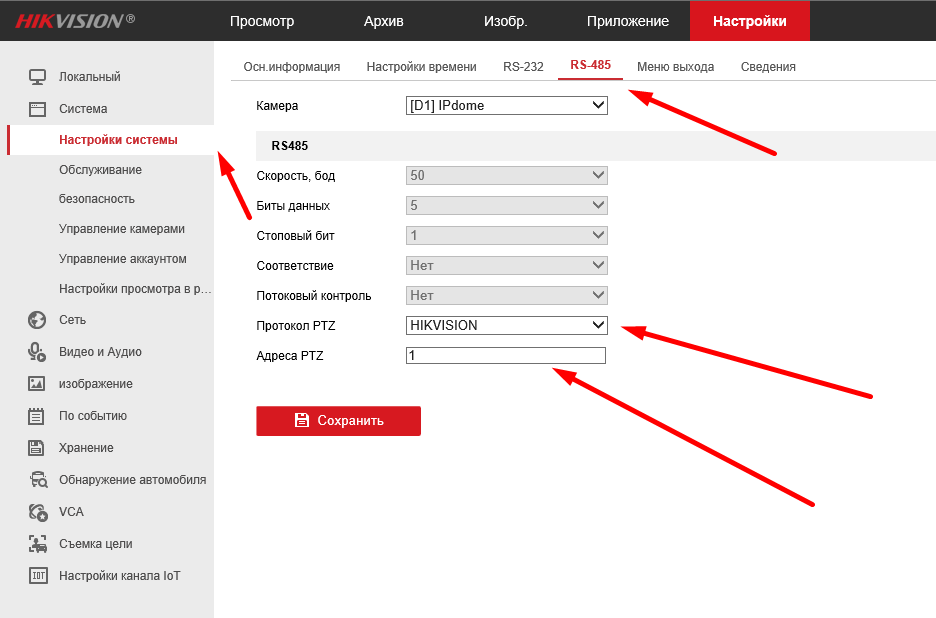Screen dimensions: 936x618
Task: Click the Storage floppy disk icon
Action: pos(38,448)
